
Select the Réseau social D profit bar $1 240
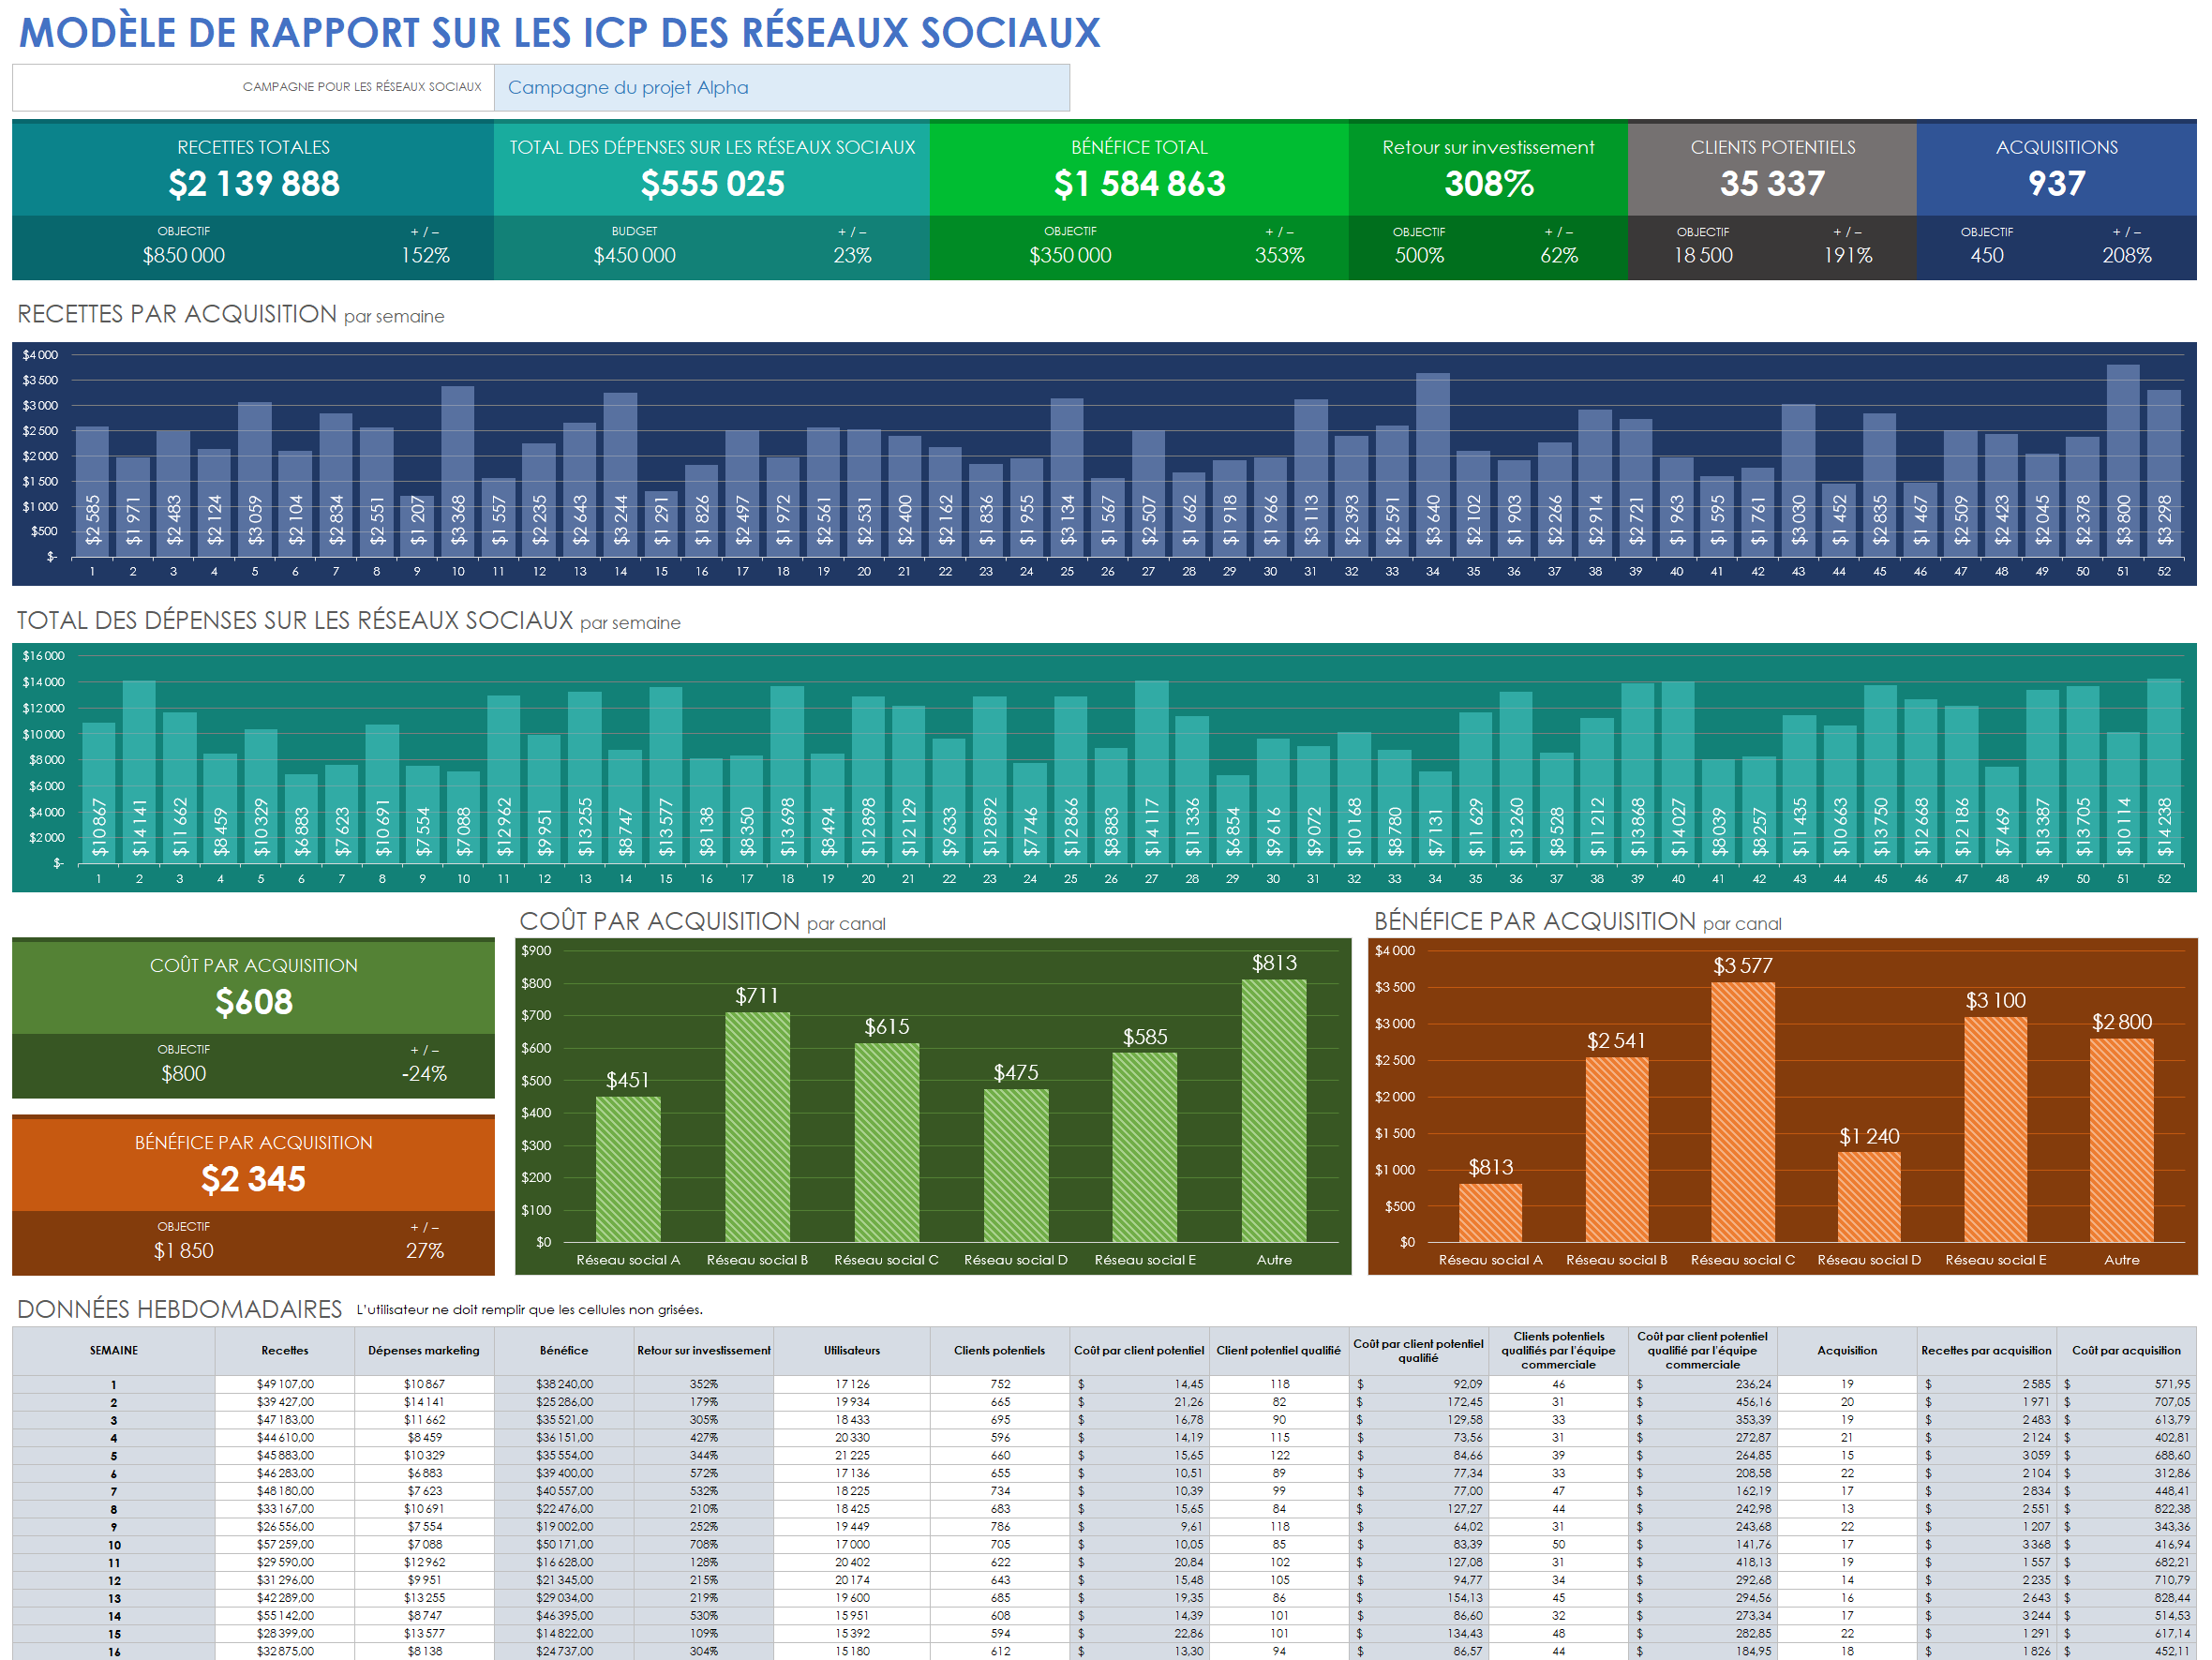coord(1869,1197)
